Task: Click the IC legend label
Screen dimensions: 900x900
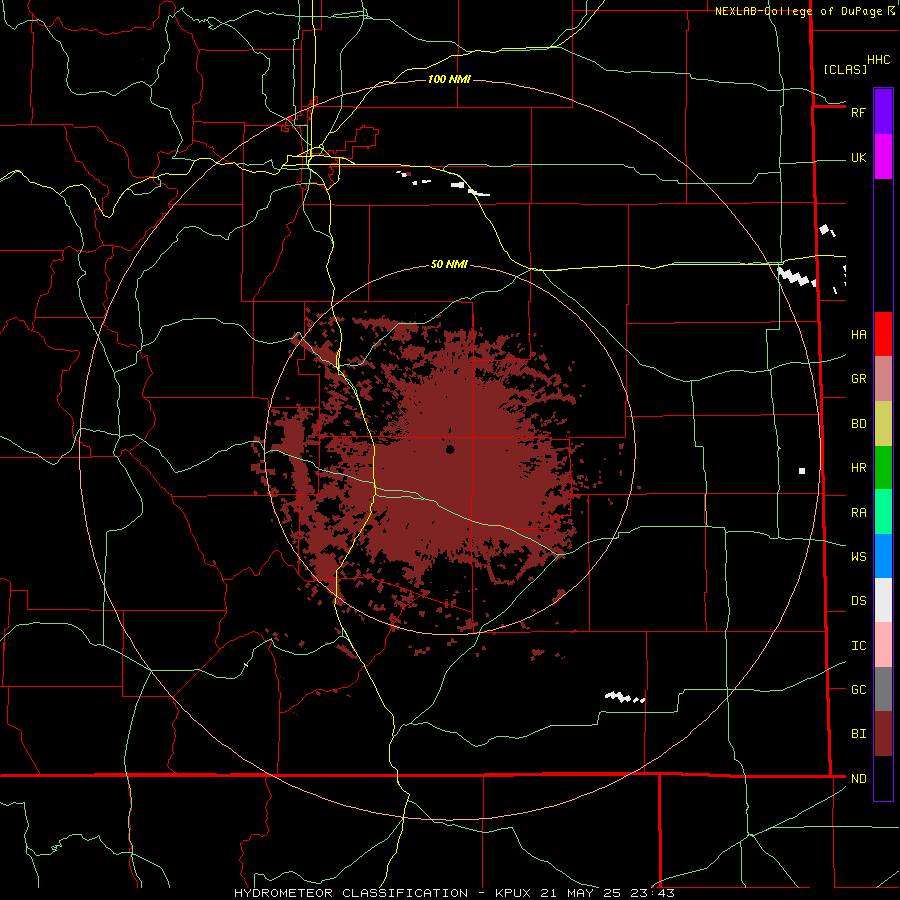Action: 858,645
